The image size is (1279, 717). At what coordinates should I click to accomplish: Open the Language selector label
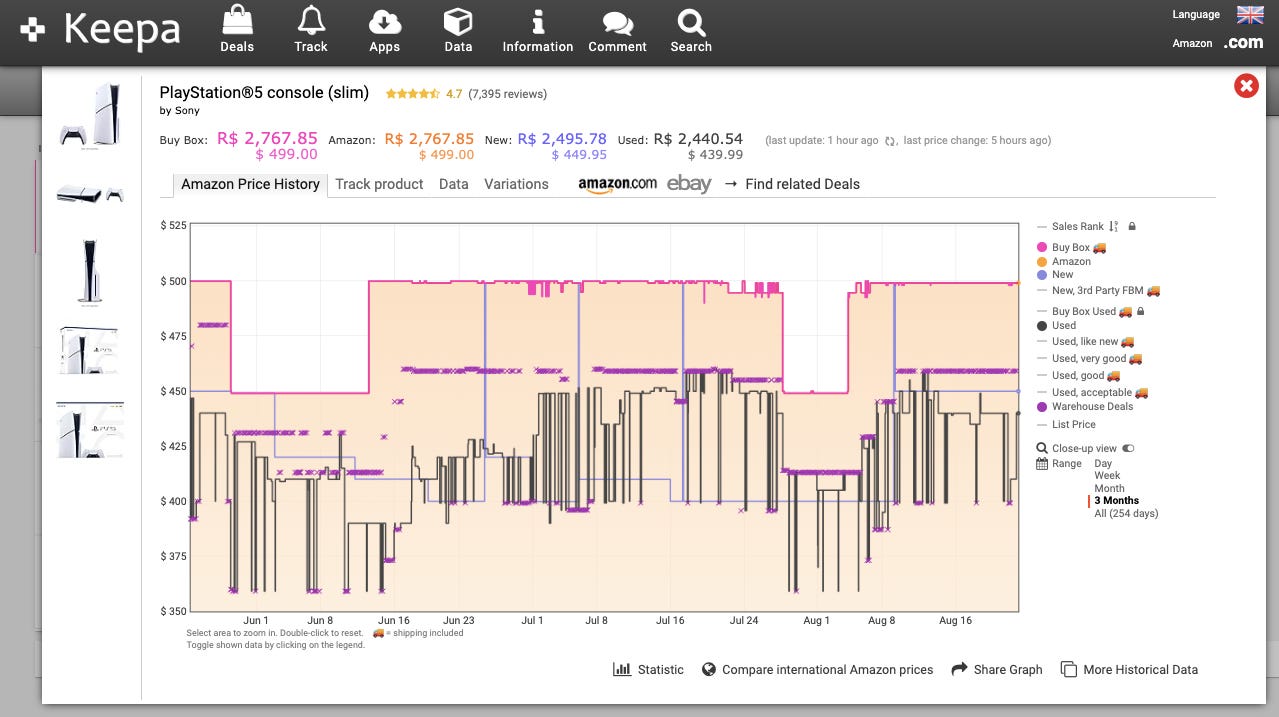[x=1196, y=14]
